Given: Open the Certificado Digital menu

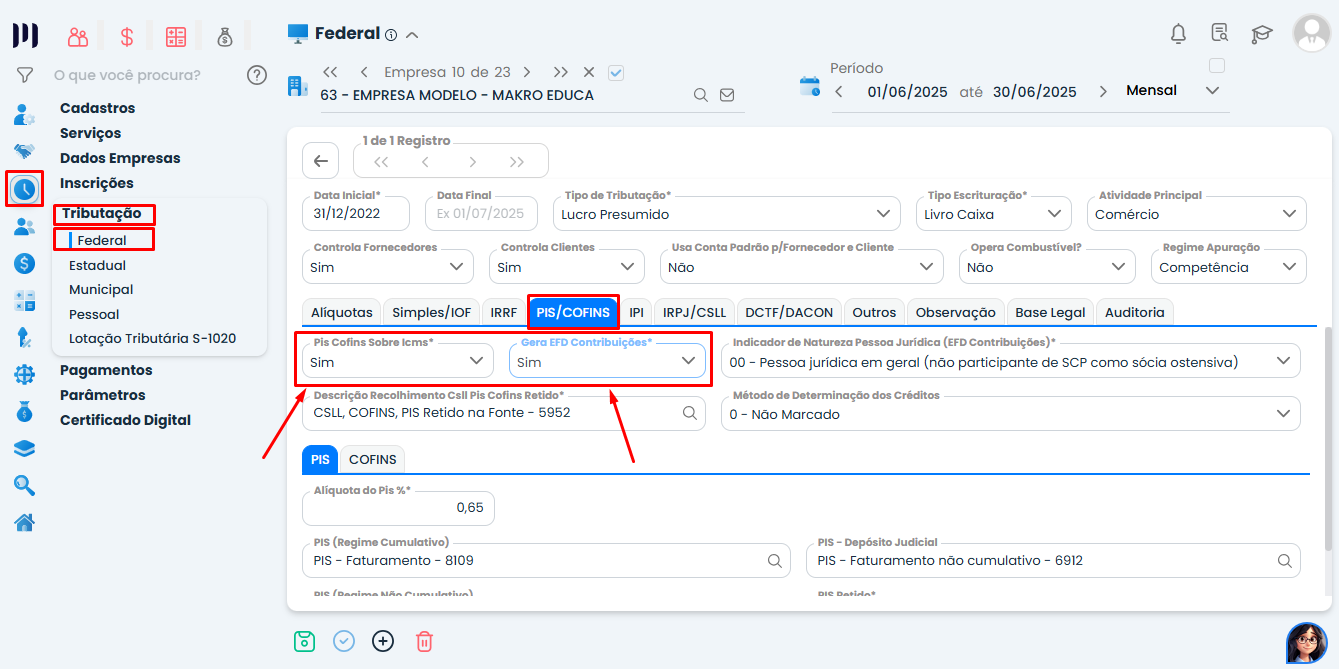Looking at the screenshot, I should tap(125, 420).
